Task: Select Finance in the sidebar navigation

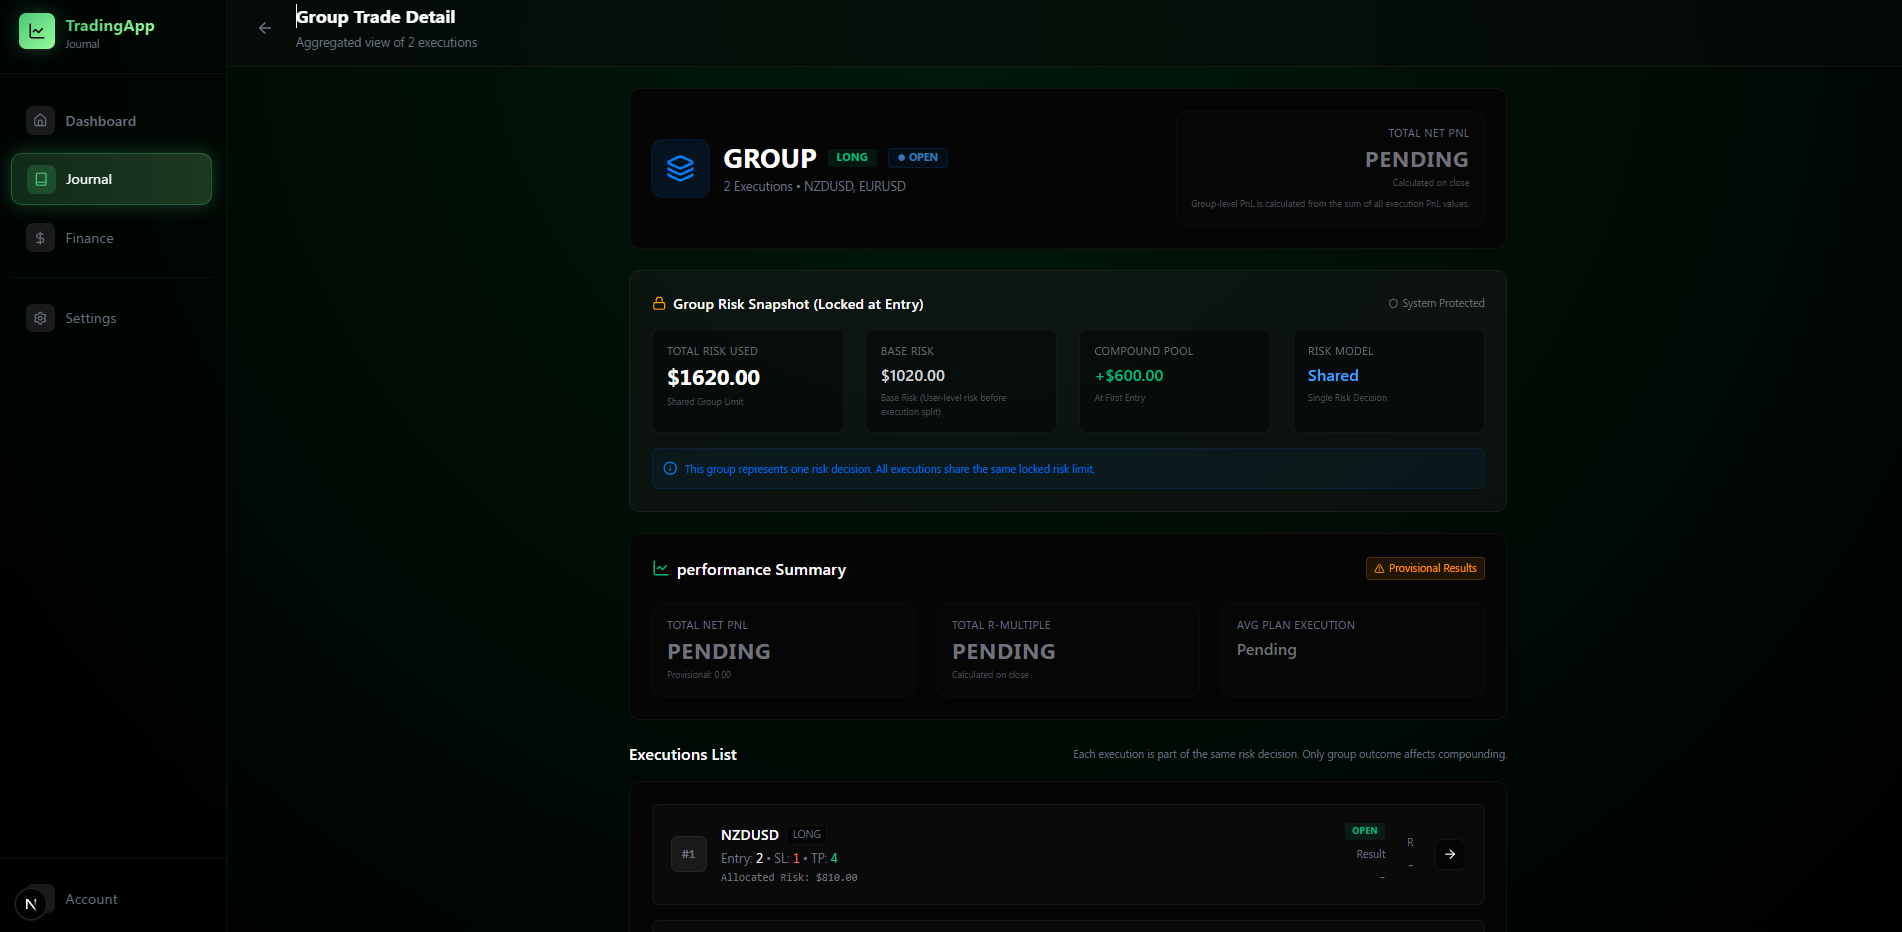Action: point(91,237)
